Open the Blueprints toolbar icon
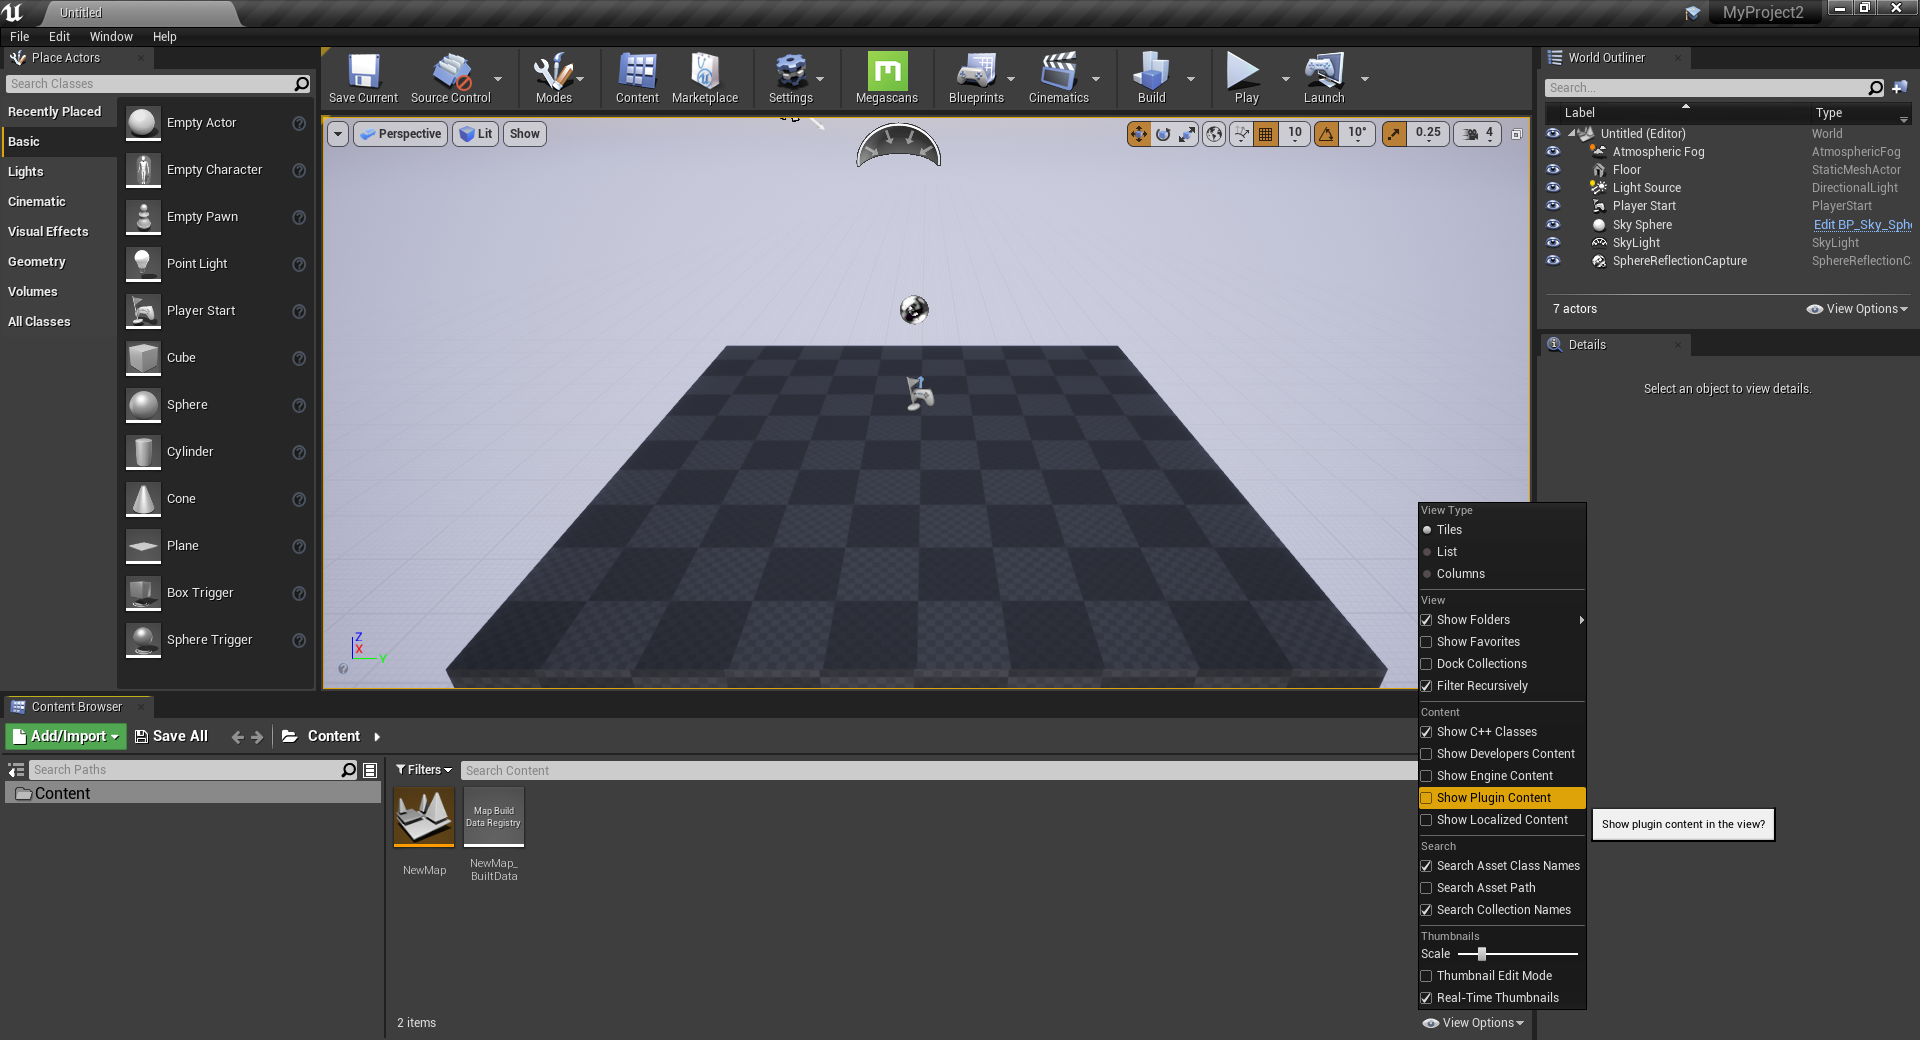This screenshot has height=1040, width=1920. click(976, 78)
